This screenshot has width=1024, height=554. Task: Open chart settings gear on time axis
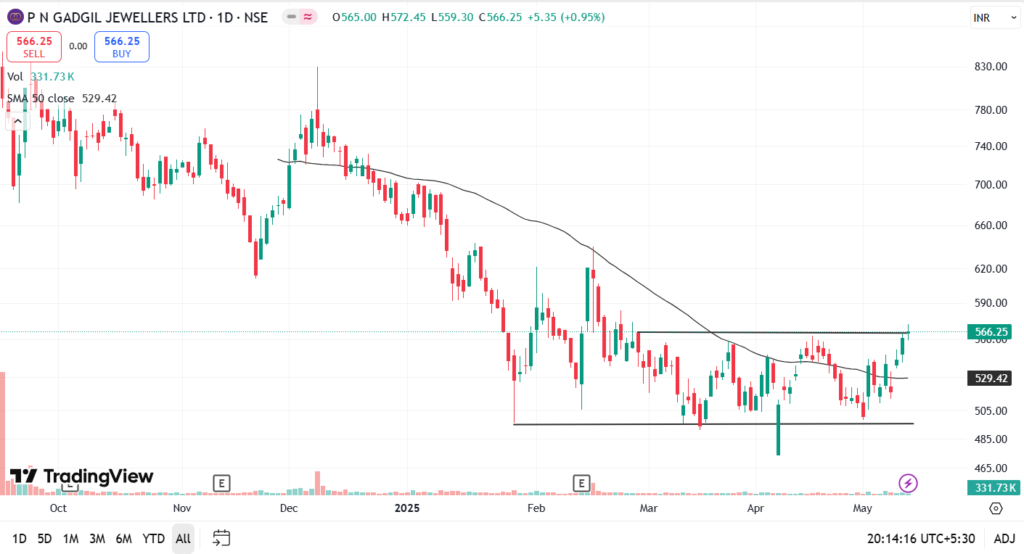tap(995, 508)
